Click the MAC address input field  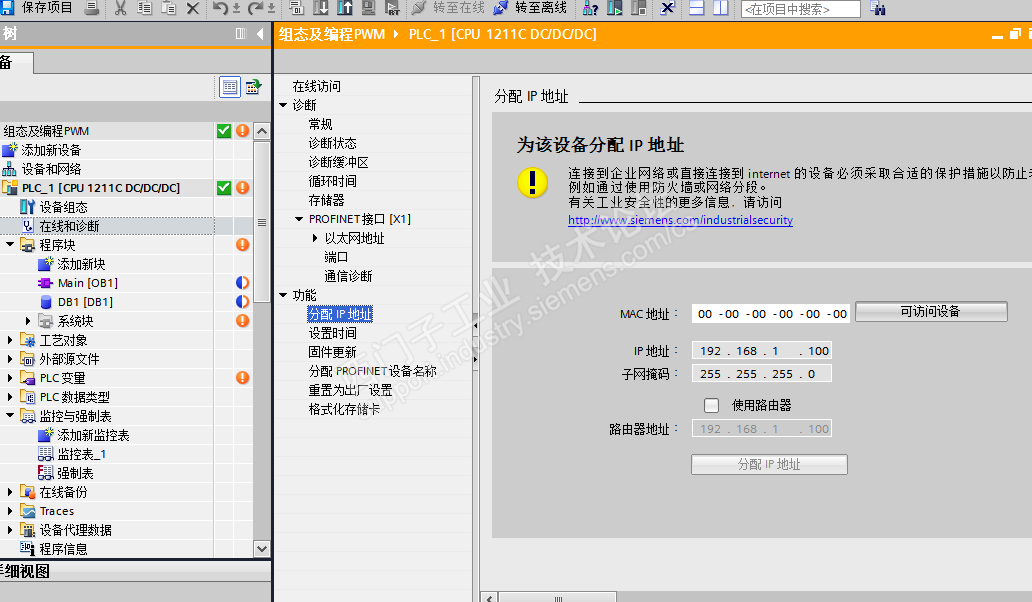pyautogui.click(x=771, y=314)
